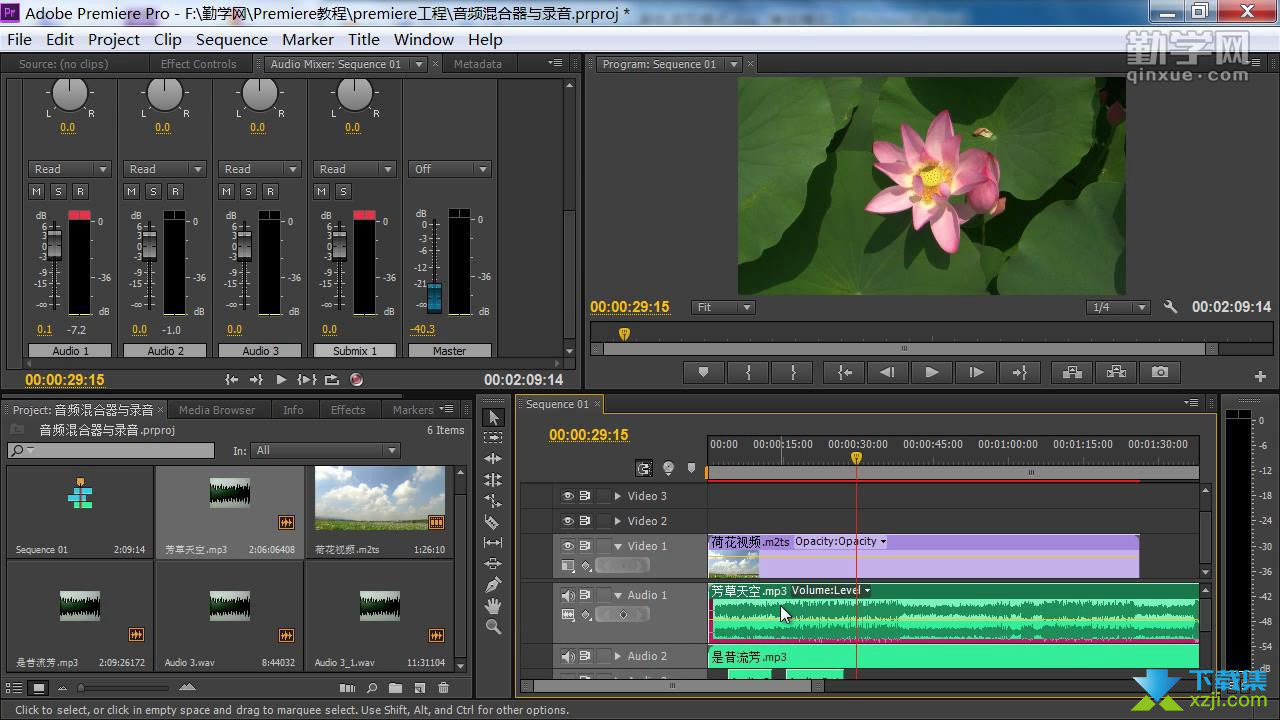Enable record on Audio 1 mixer channel
Screen dimensions: 1280x720
click(x=81, y=192)
